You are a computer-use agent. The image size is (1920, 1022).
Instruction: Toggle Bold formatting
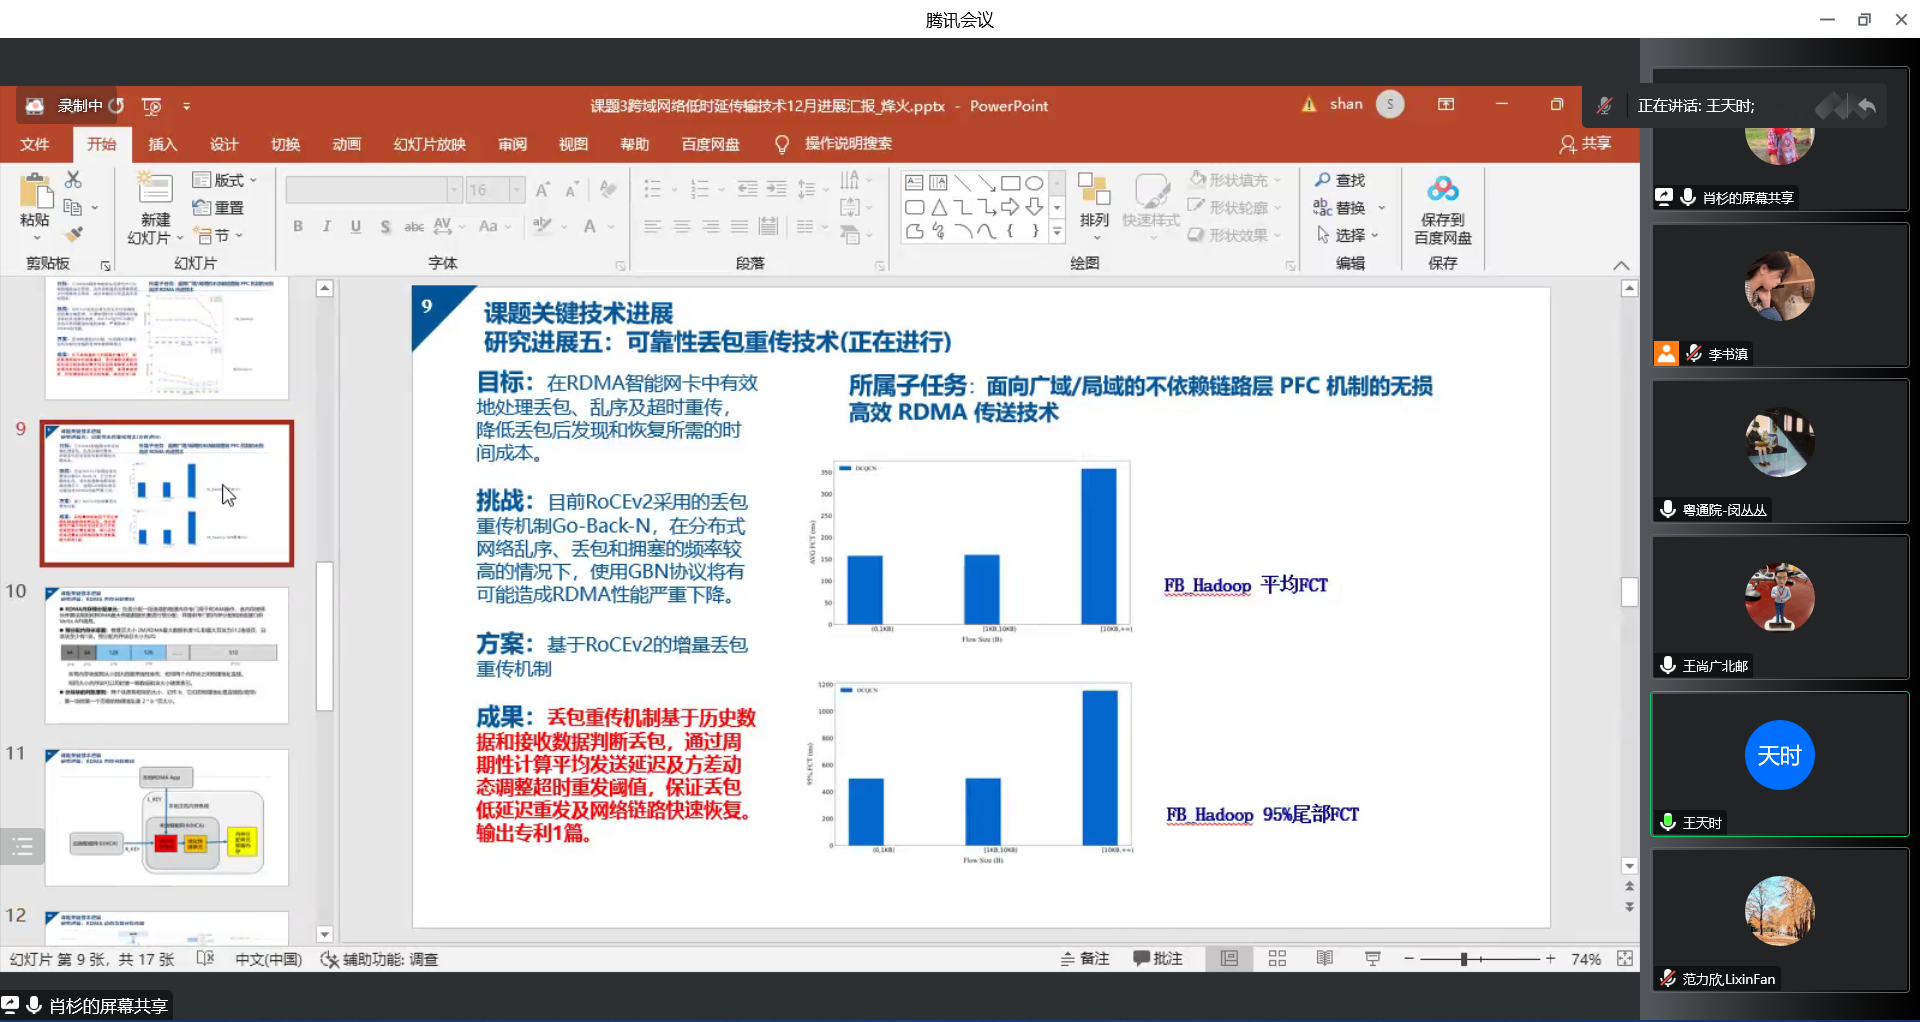click(298, 227)
